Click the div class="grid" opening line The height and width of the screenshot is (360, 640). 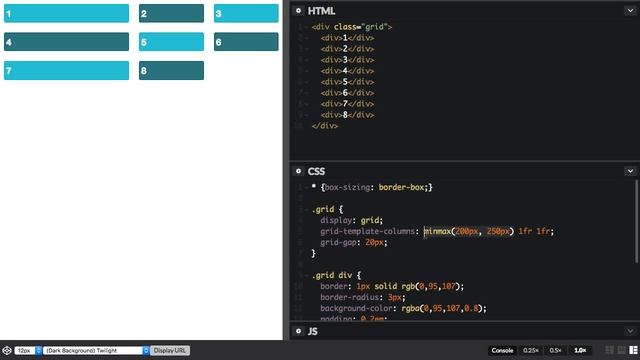[x=351, y=27]
